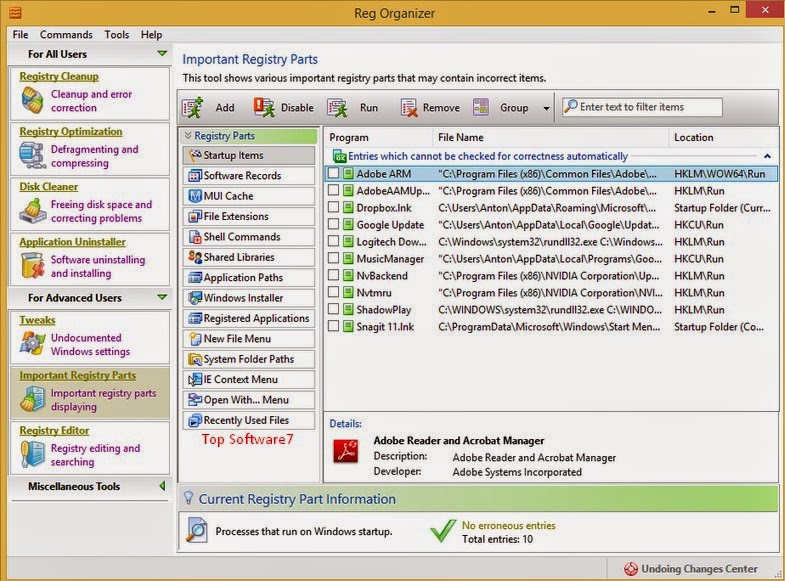Click the Disk Cleaner icon
Image resolution: width=785 pixels, height=581 pixels.
point(33,211)
